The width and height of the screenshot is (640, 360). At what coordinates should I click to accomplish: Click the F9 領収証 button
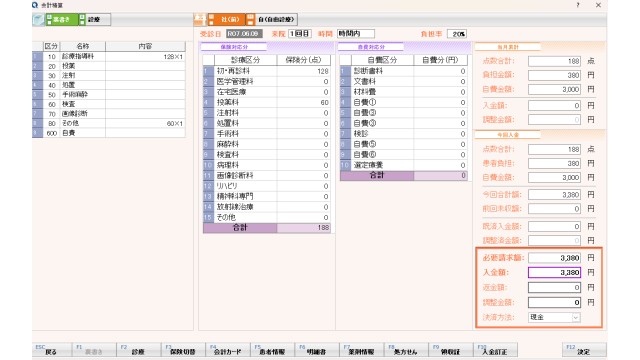point(450,350)
